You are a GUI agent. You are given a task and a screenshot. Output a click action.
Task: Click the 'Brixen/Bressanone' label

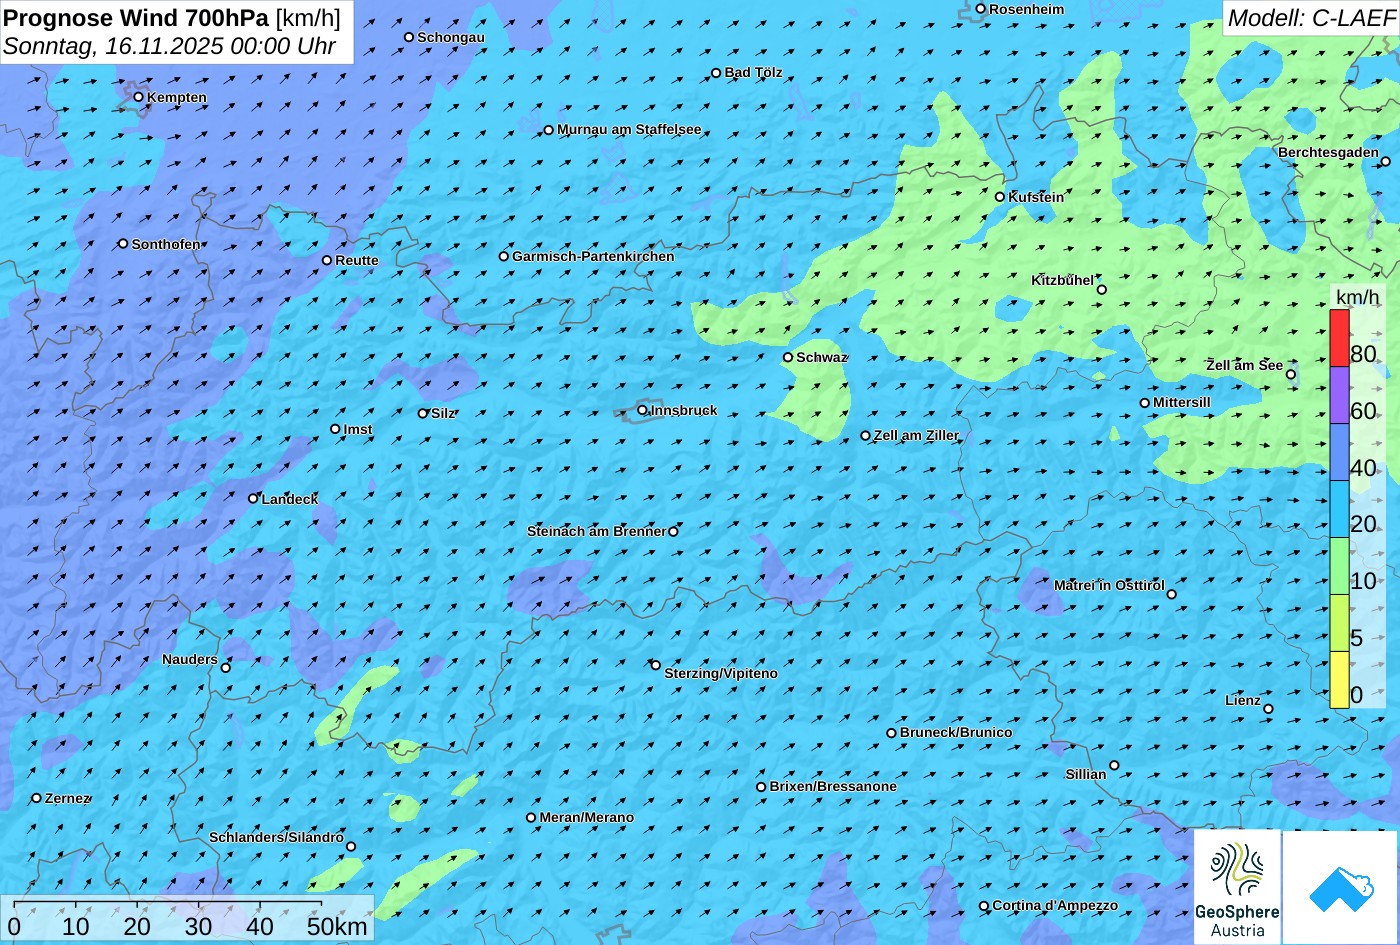pyautogui.click(x=833, y=786)
